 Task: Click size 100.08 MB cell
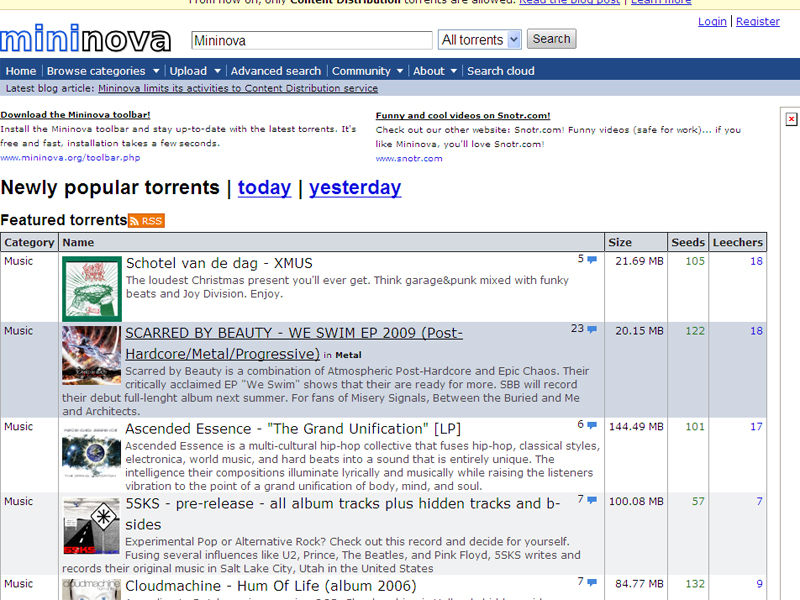[636, 502]
